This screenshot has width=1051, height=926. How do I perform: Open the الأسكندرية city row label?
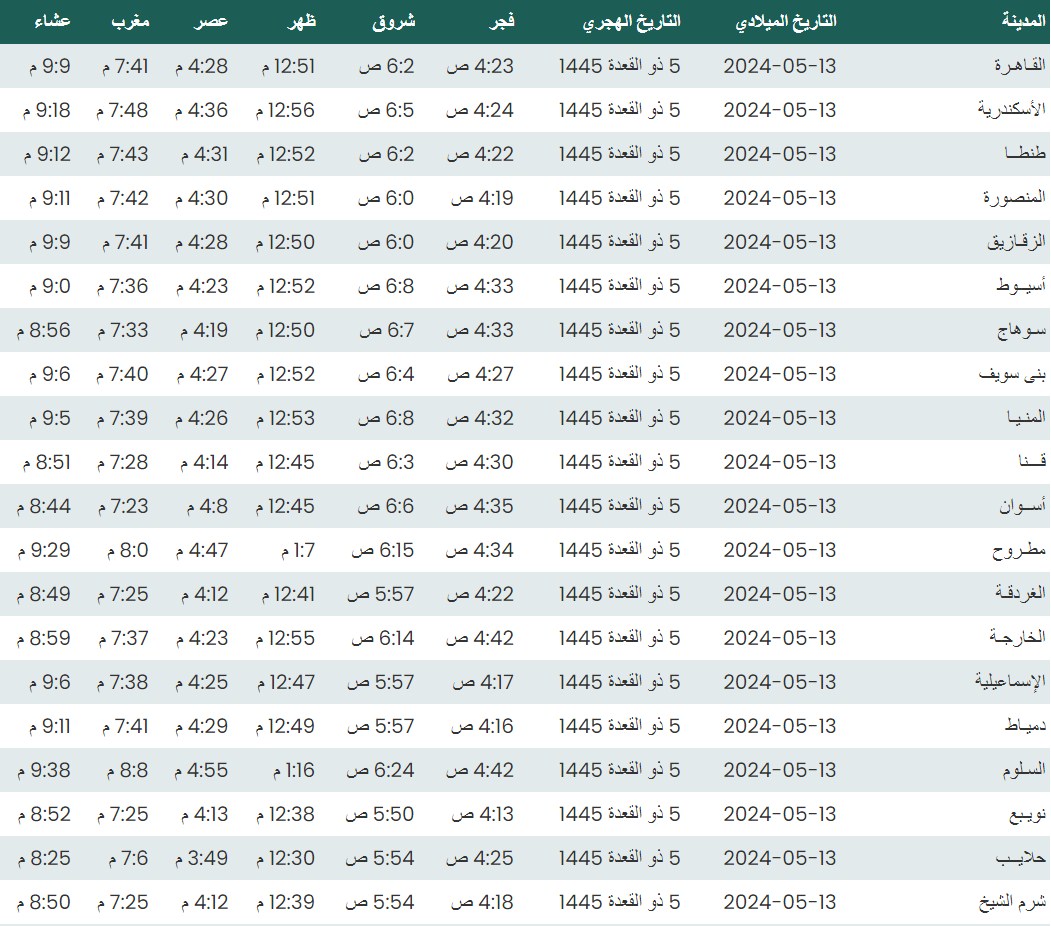[x=1011, y=110]
